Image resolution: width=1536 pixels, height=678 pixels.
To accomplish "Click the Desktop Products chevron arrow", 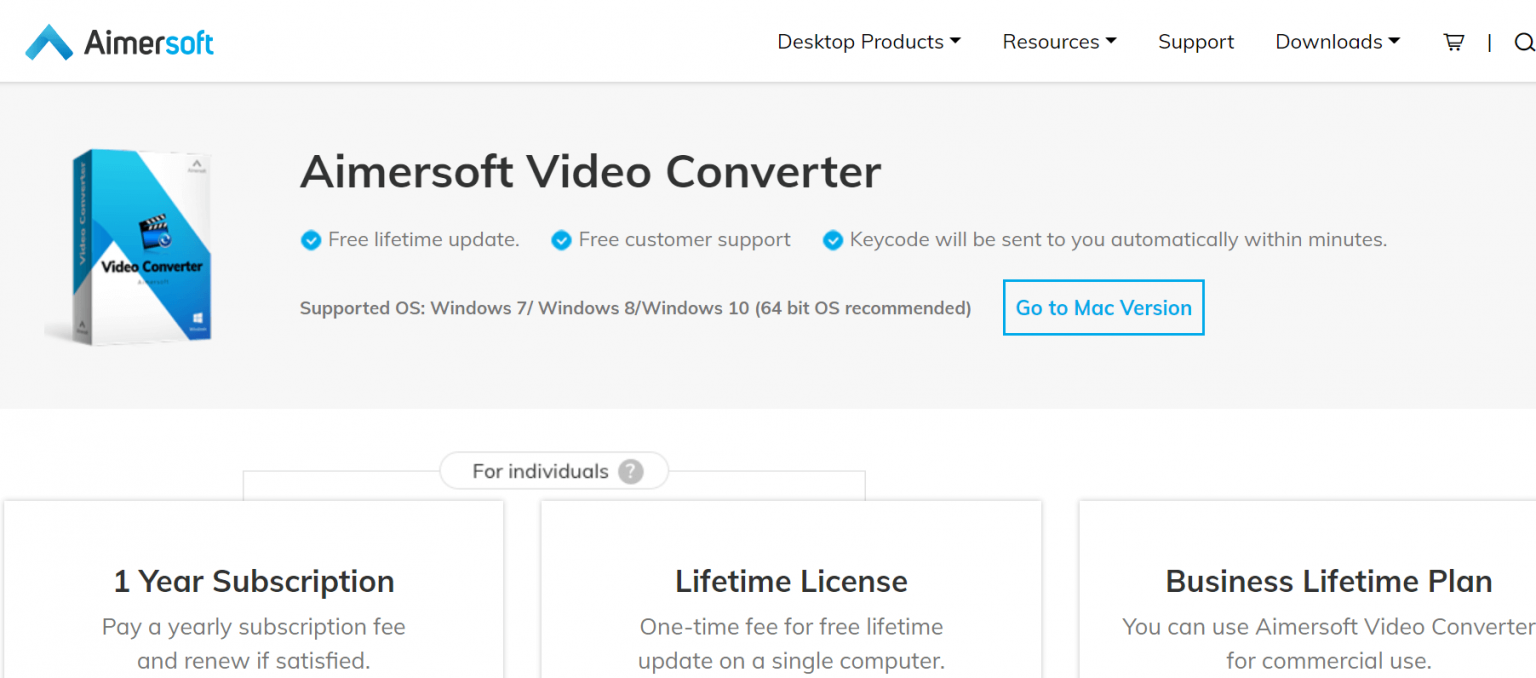I will (x=956, y=42).
